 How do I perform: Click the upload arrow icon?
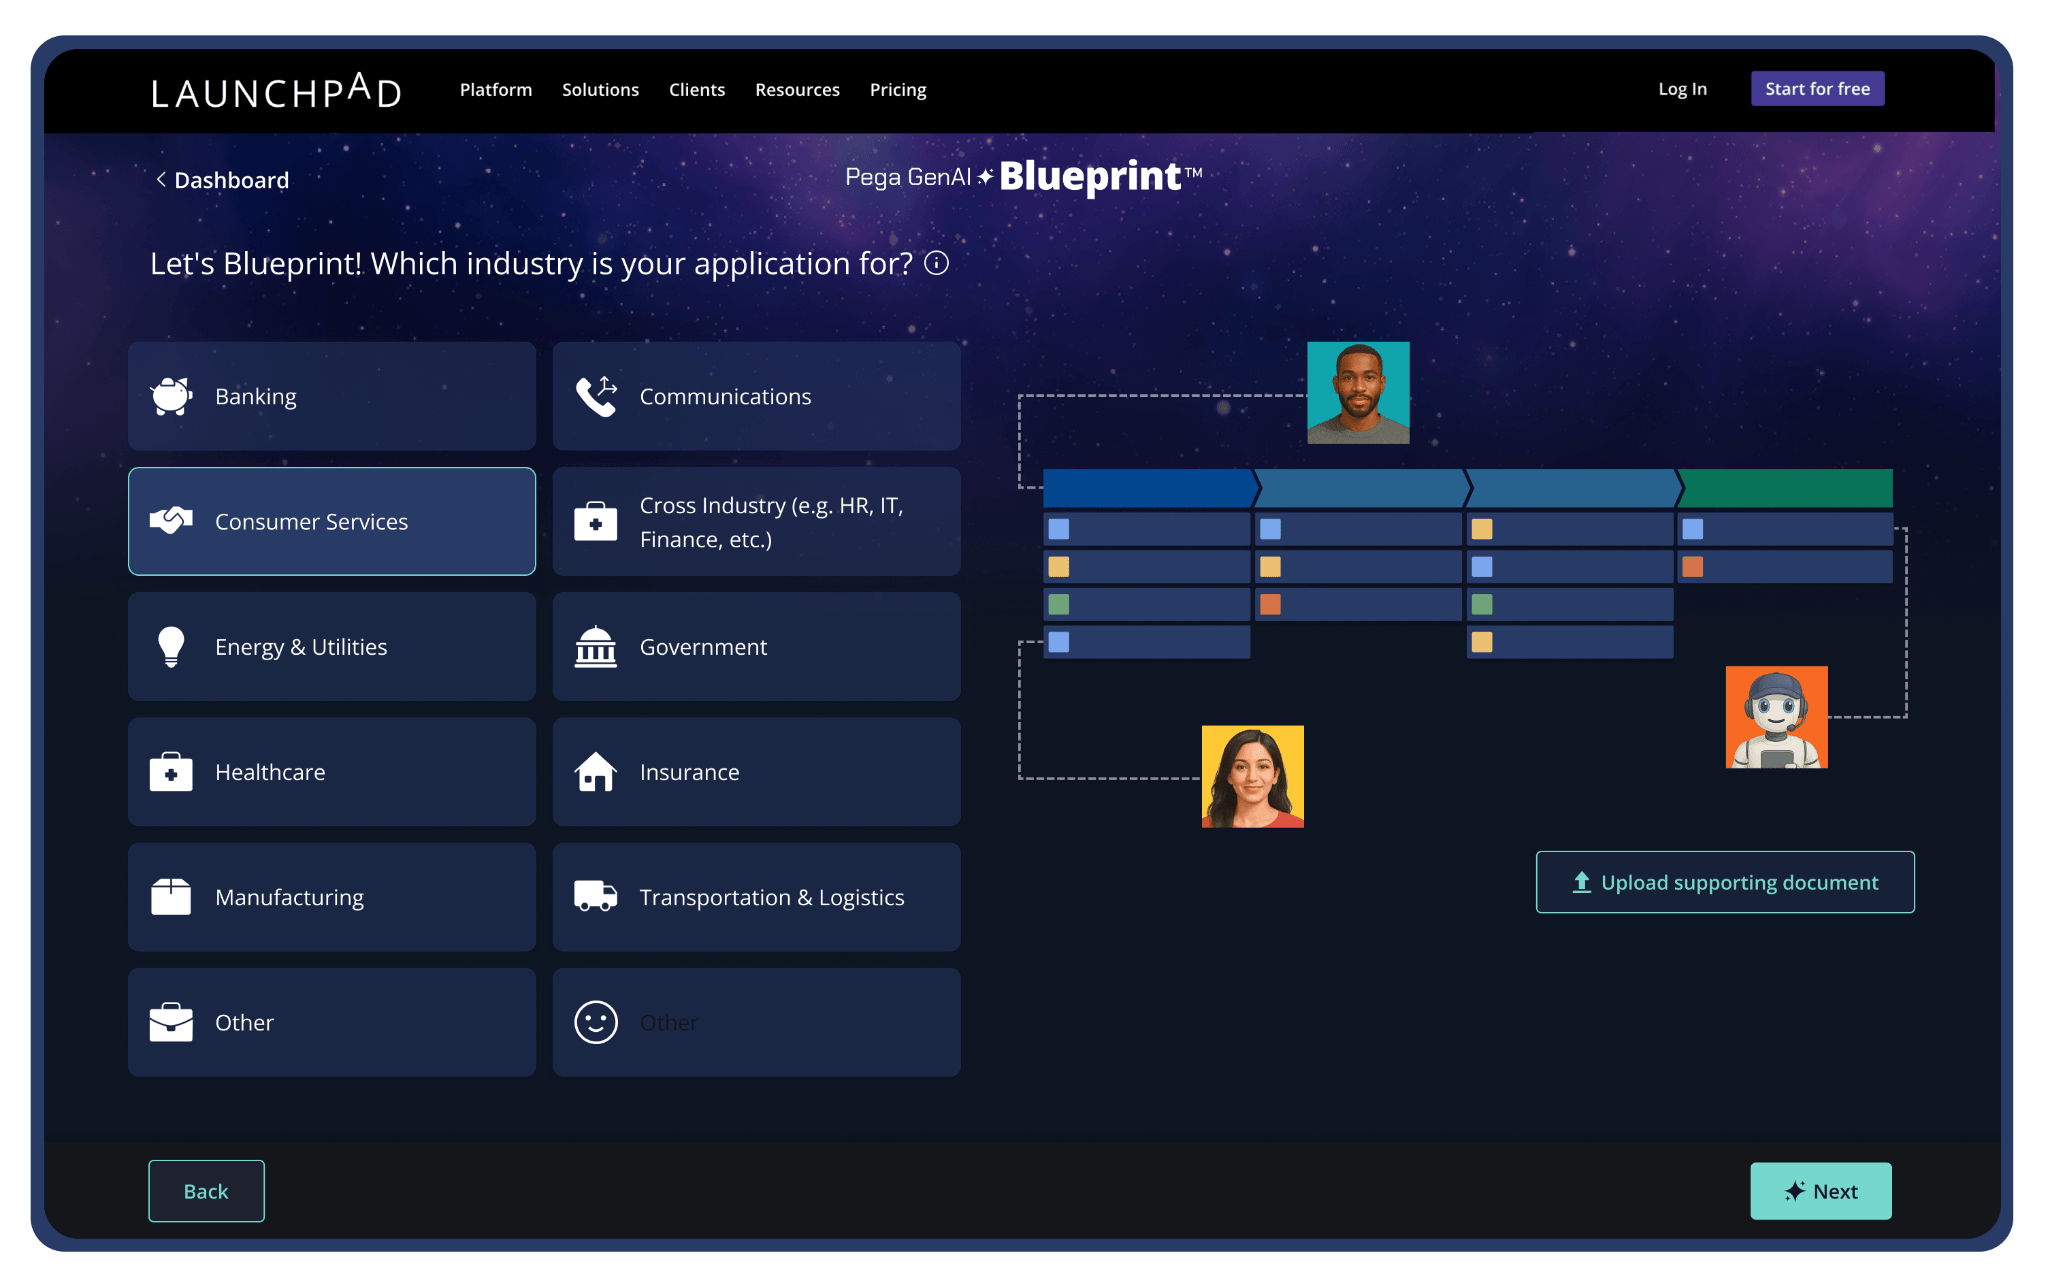click(1582, 882)
